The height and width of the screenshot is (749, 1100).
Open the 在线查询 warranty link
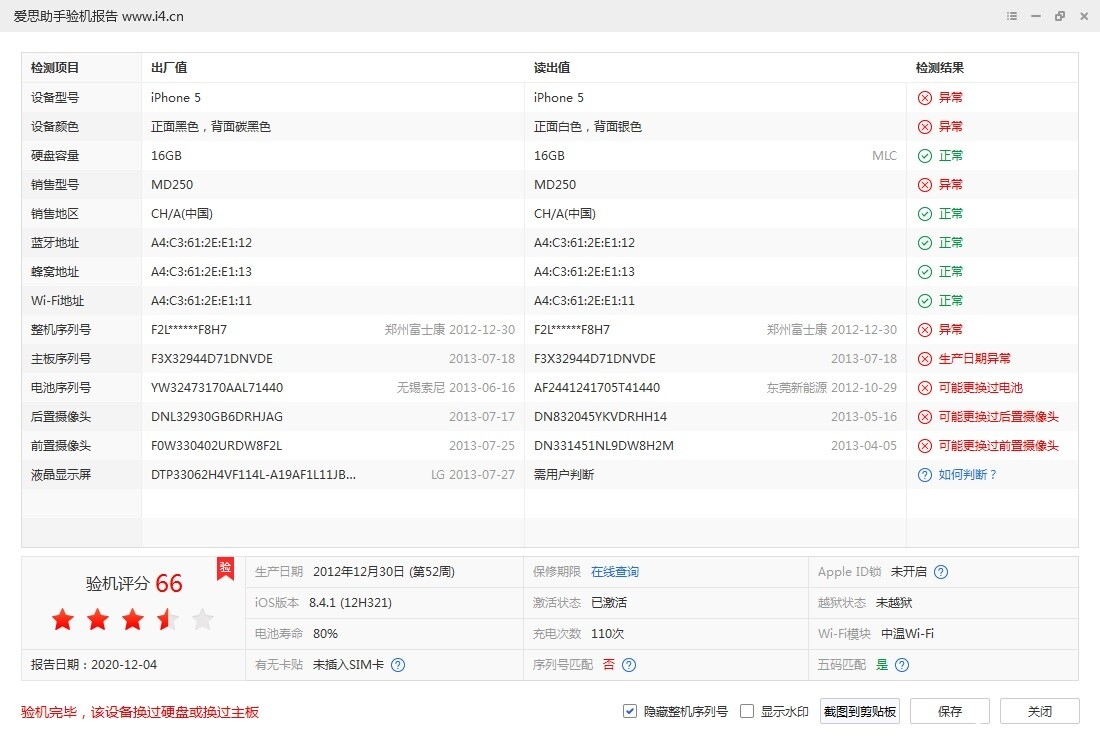(x=615, y=572)
